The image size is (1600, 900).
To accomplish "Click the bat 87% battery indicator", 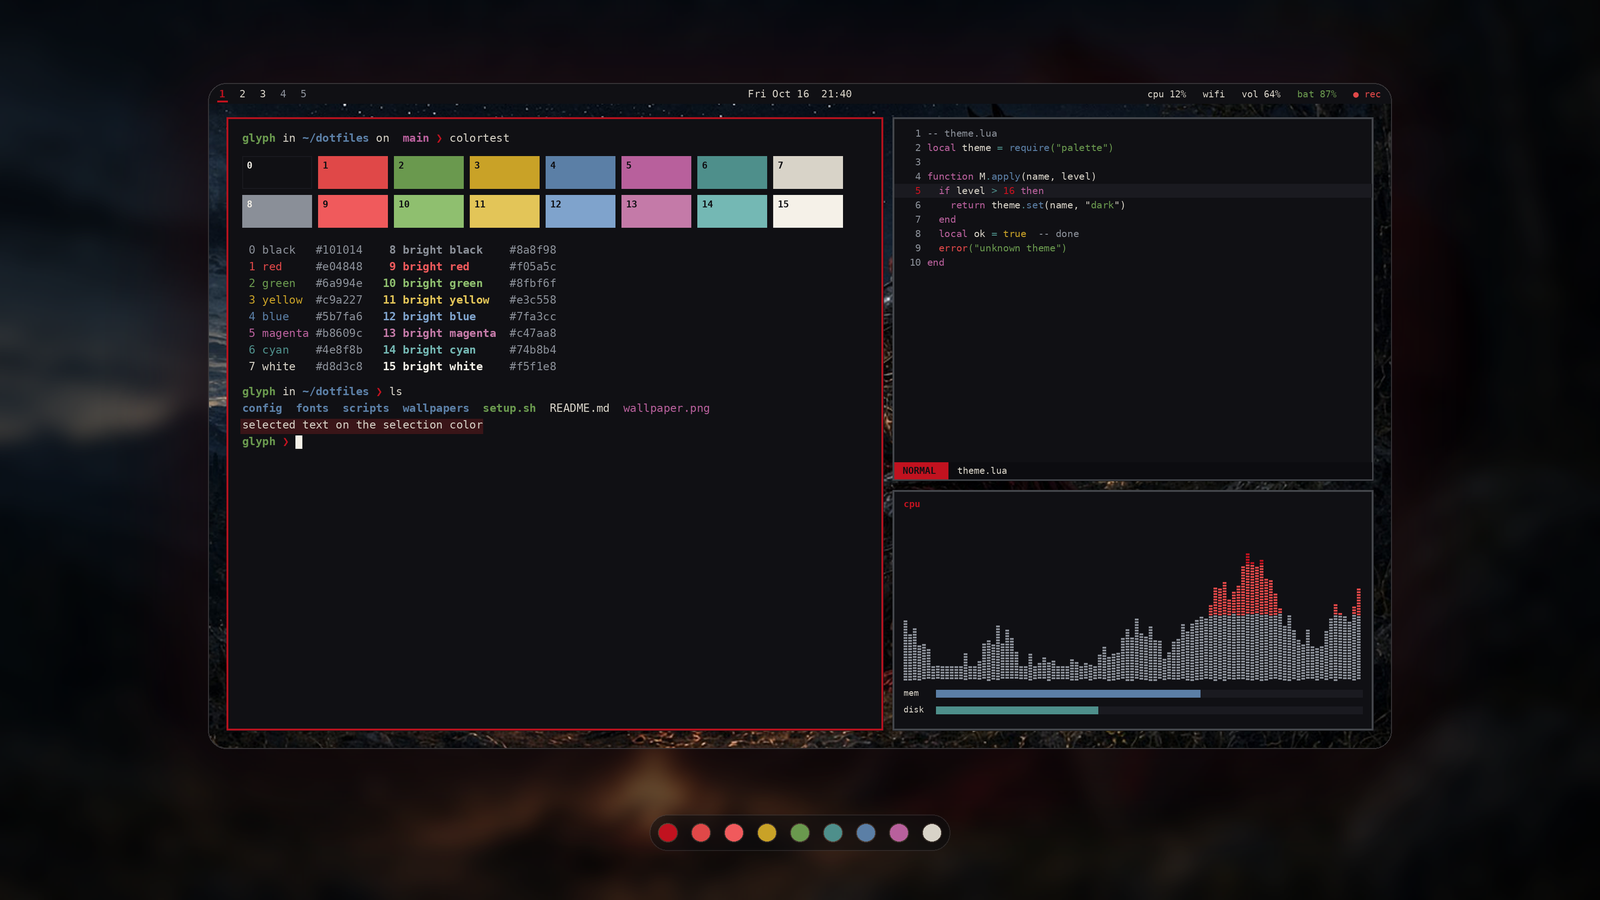I will (1316, 94).
